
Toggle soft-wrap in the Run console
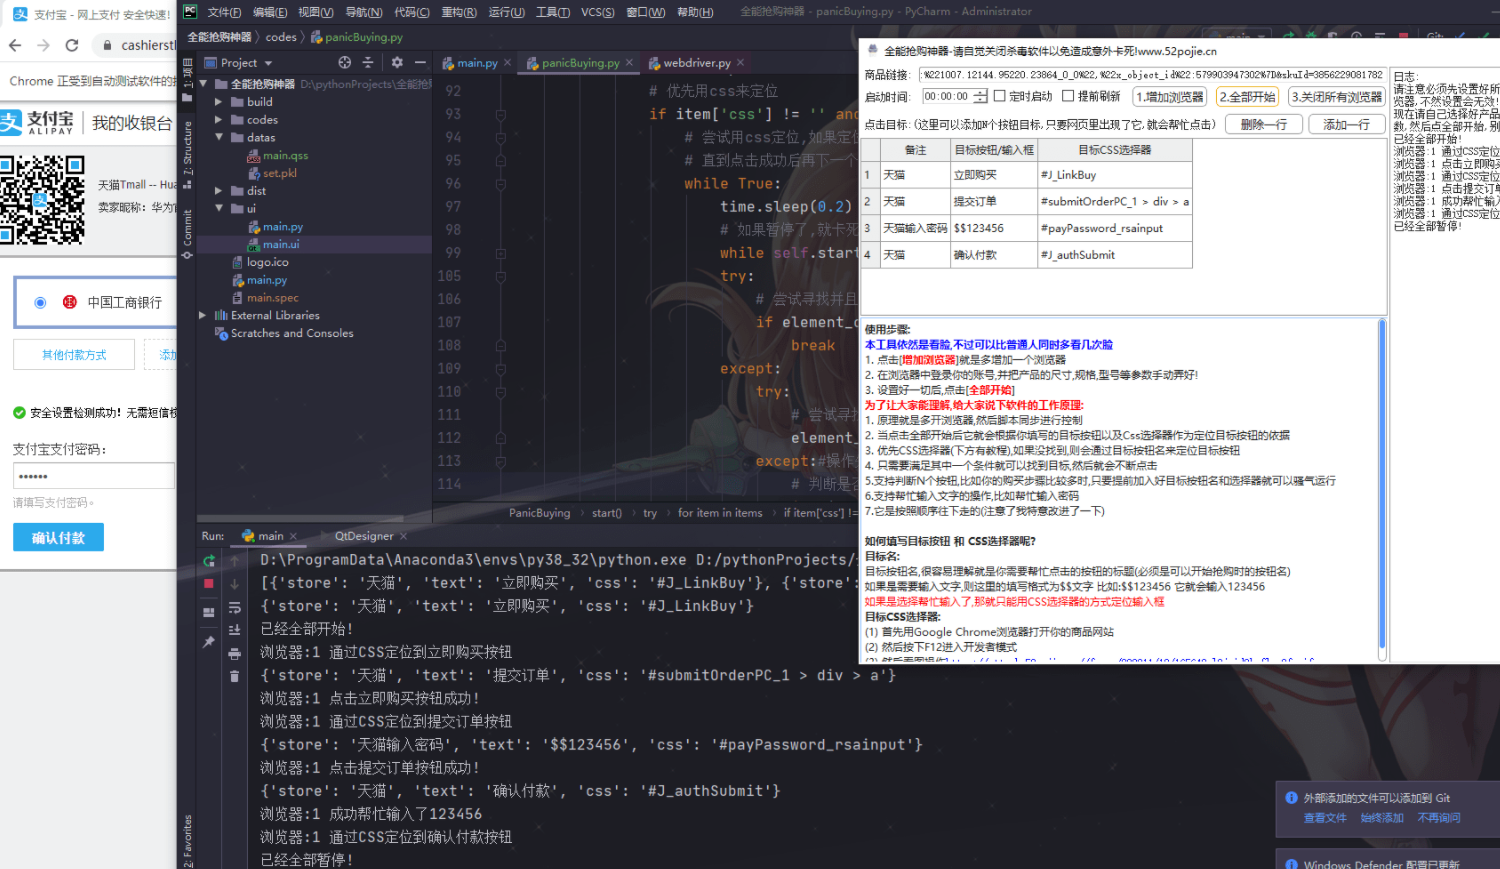click(234, 608)
